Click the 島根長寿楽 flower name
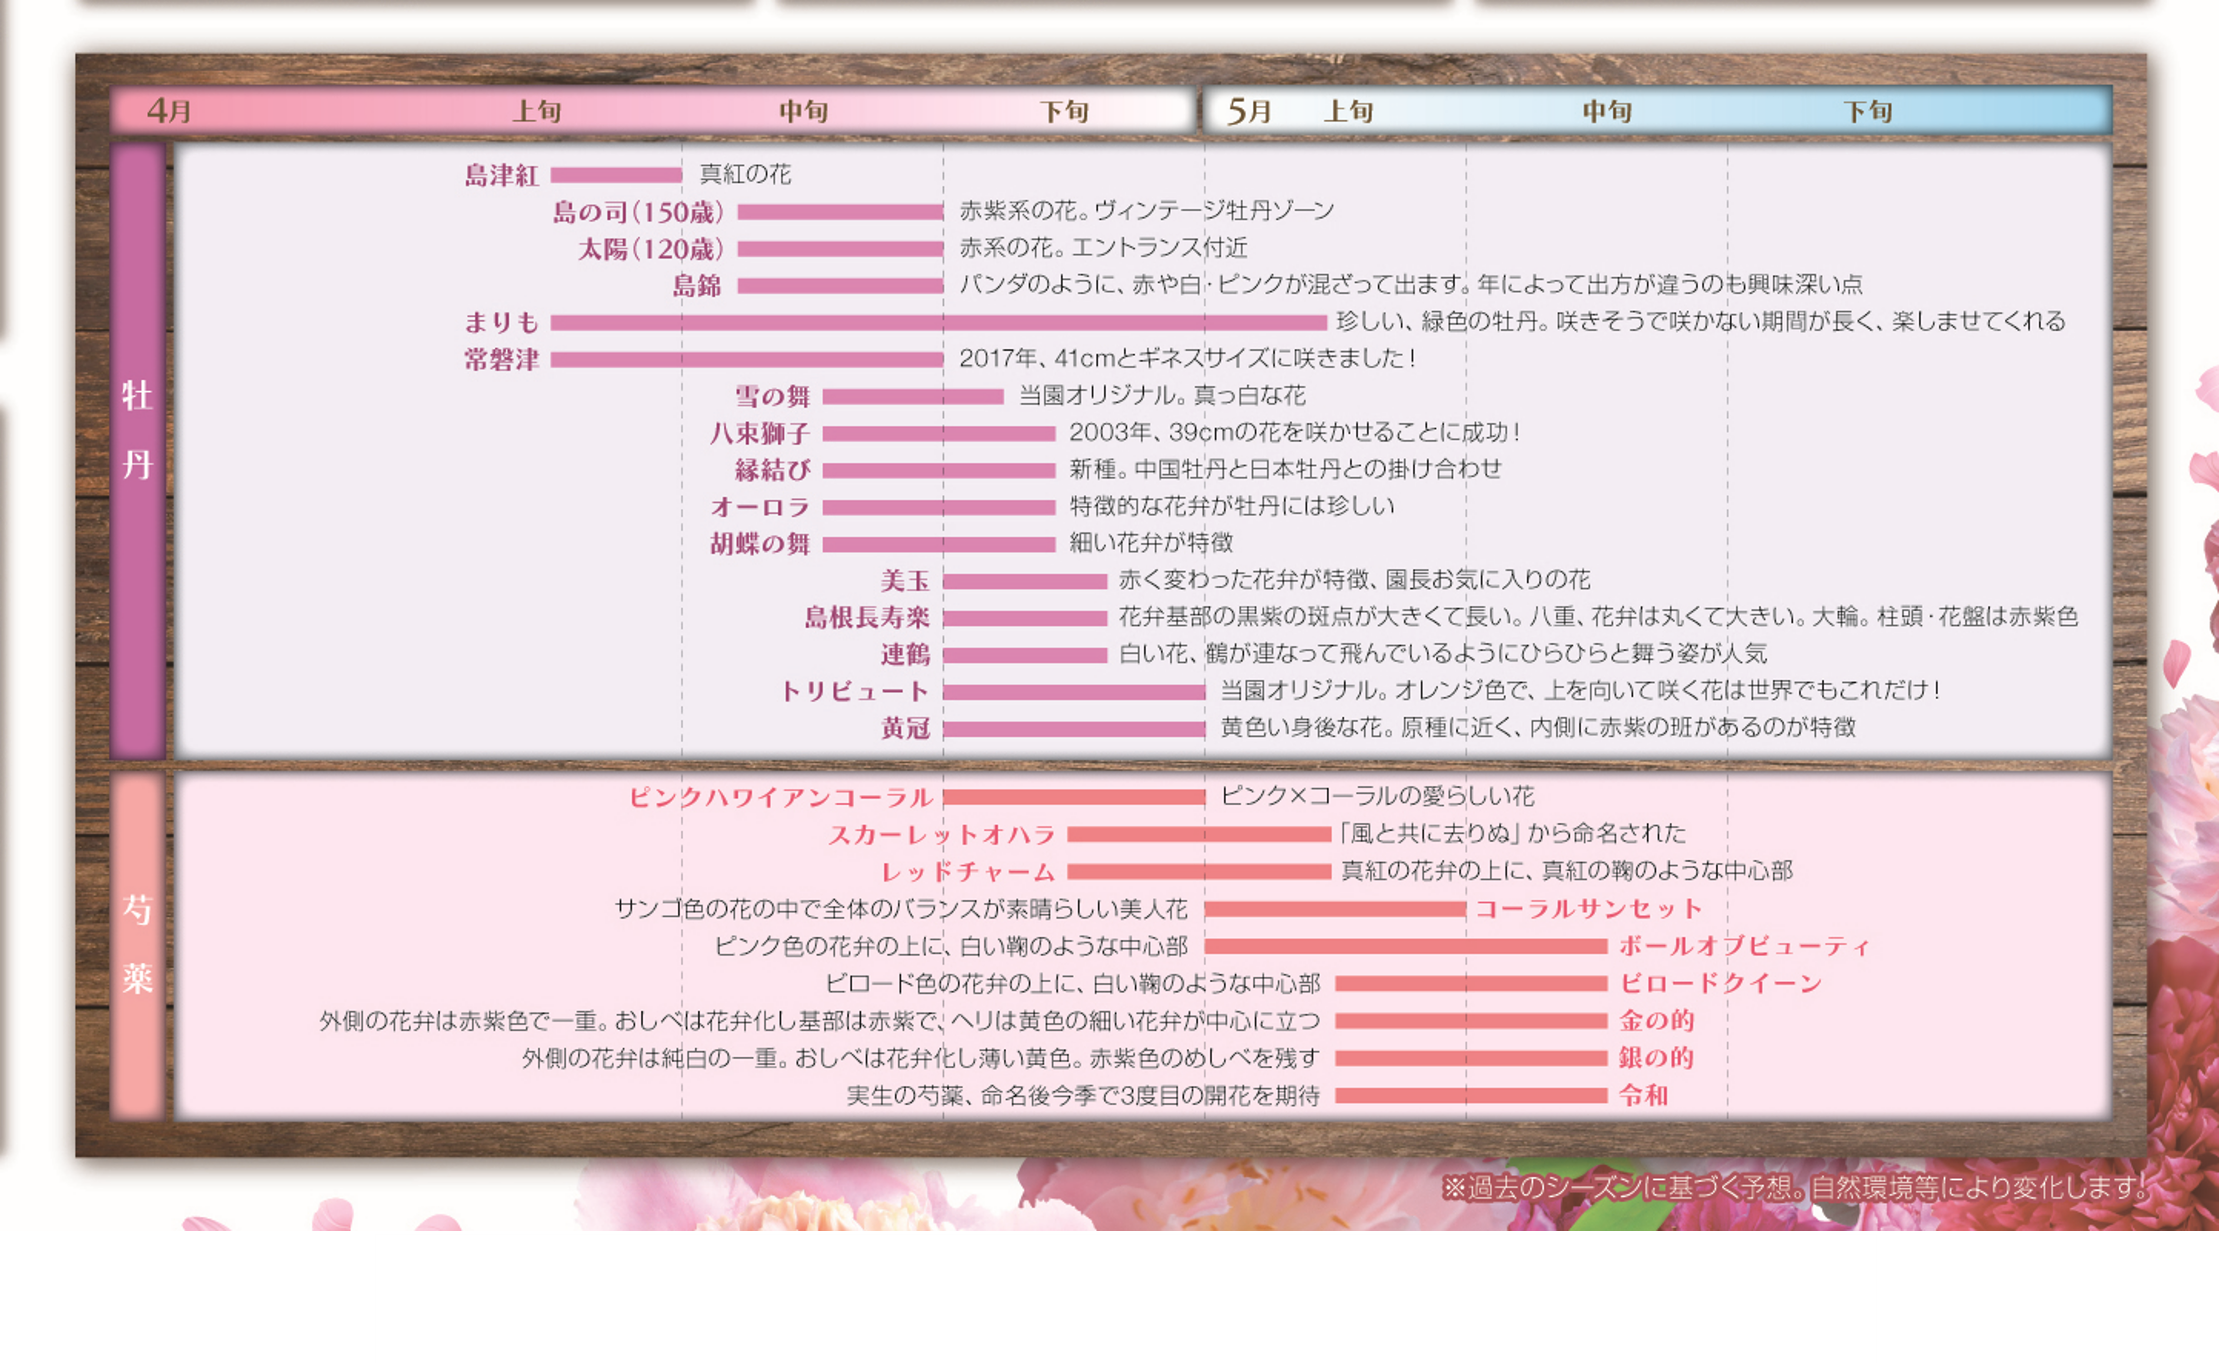This screenshot has height=1363, width=2219. point(866,617)
